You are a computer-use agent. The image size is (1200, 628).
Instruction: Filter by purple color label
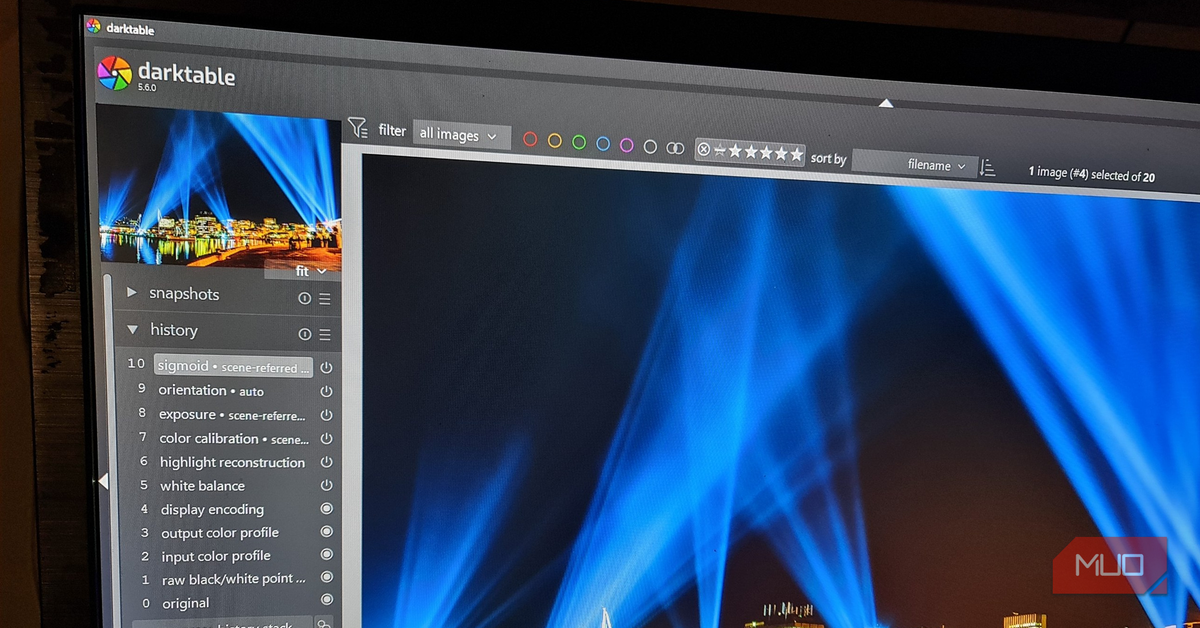pyautogui.click(x=627, y=145)
